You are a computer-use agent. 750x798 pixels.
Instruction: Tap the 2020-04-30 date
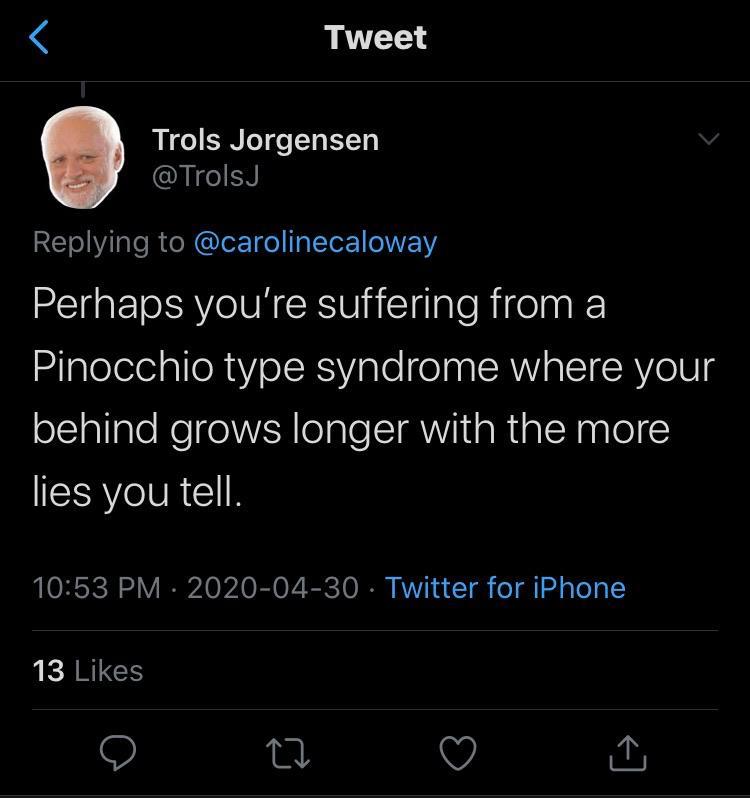click(272, 587)
